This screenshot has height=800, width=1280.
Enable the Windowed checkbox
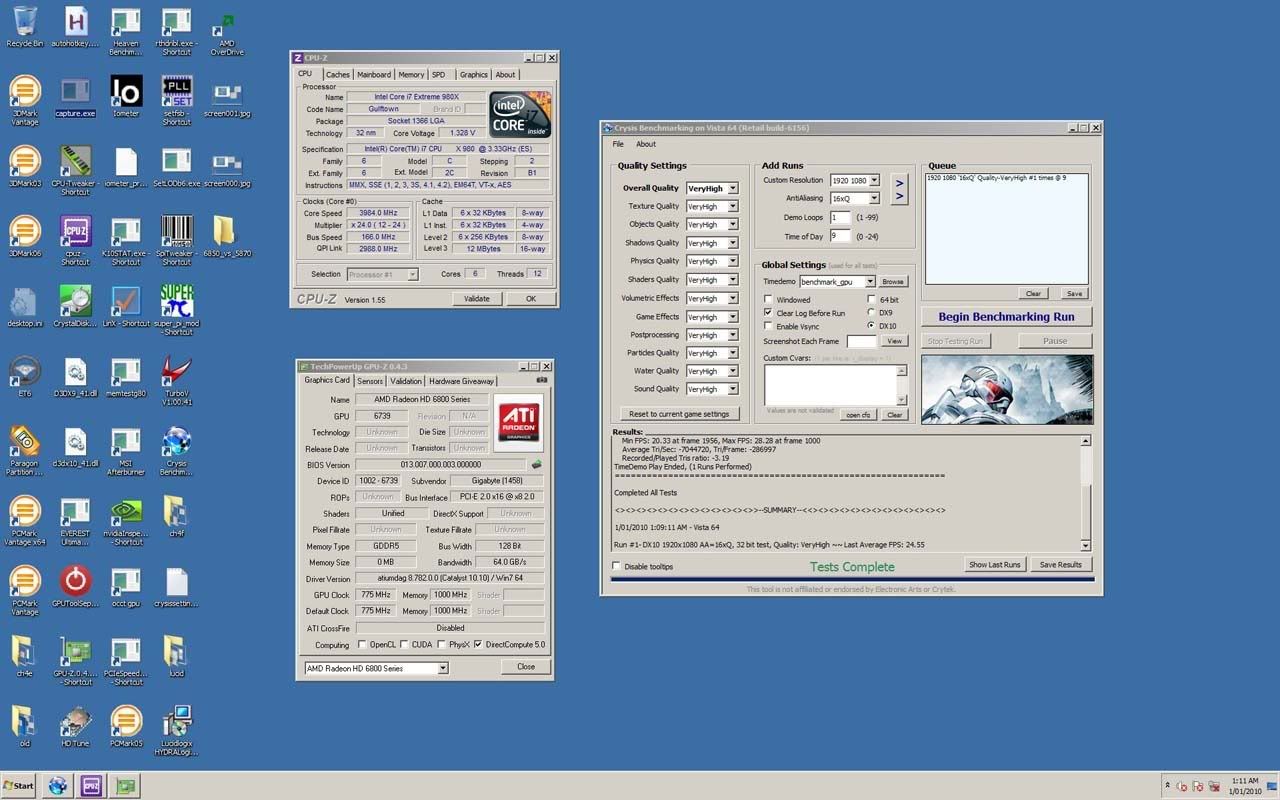[x=769, y=299]
